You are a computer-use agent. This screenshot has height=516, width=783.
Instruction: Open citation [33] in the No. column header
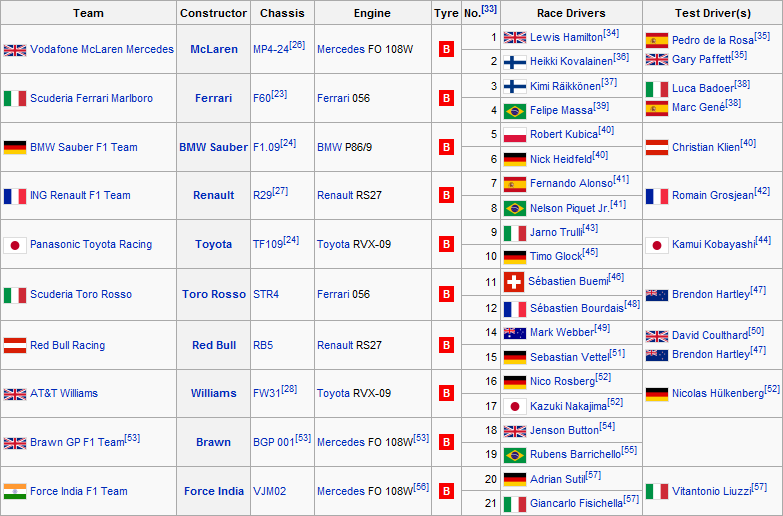click(x=489, y=9)
